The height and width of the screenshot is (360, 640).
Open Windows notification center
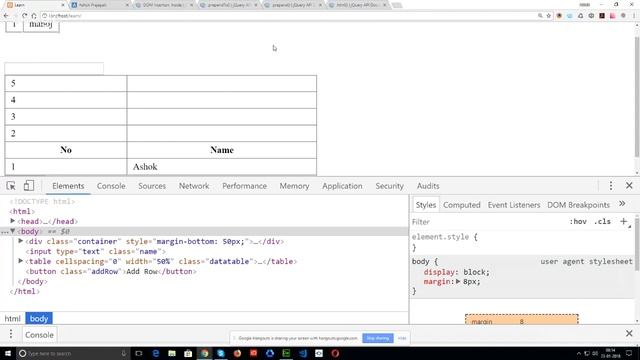pos(629,353)
